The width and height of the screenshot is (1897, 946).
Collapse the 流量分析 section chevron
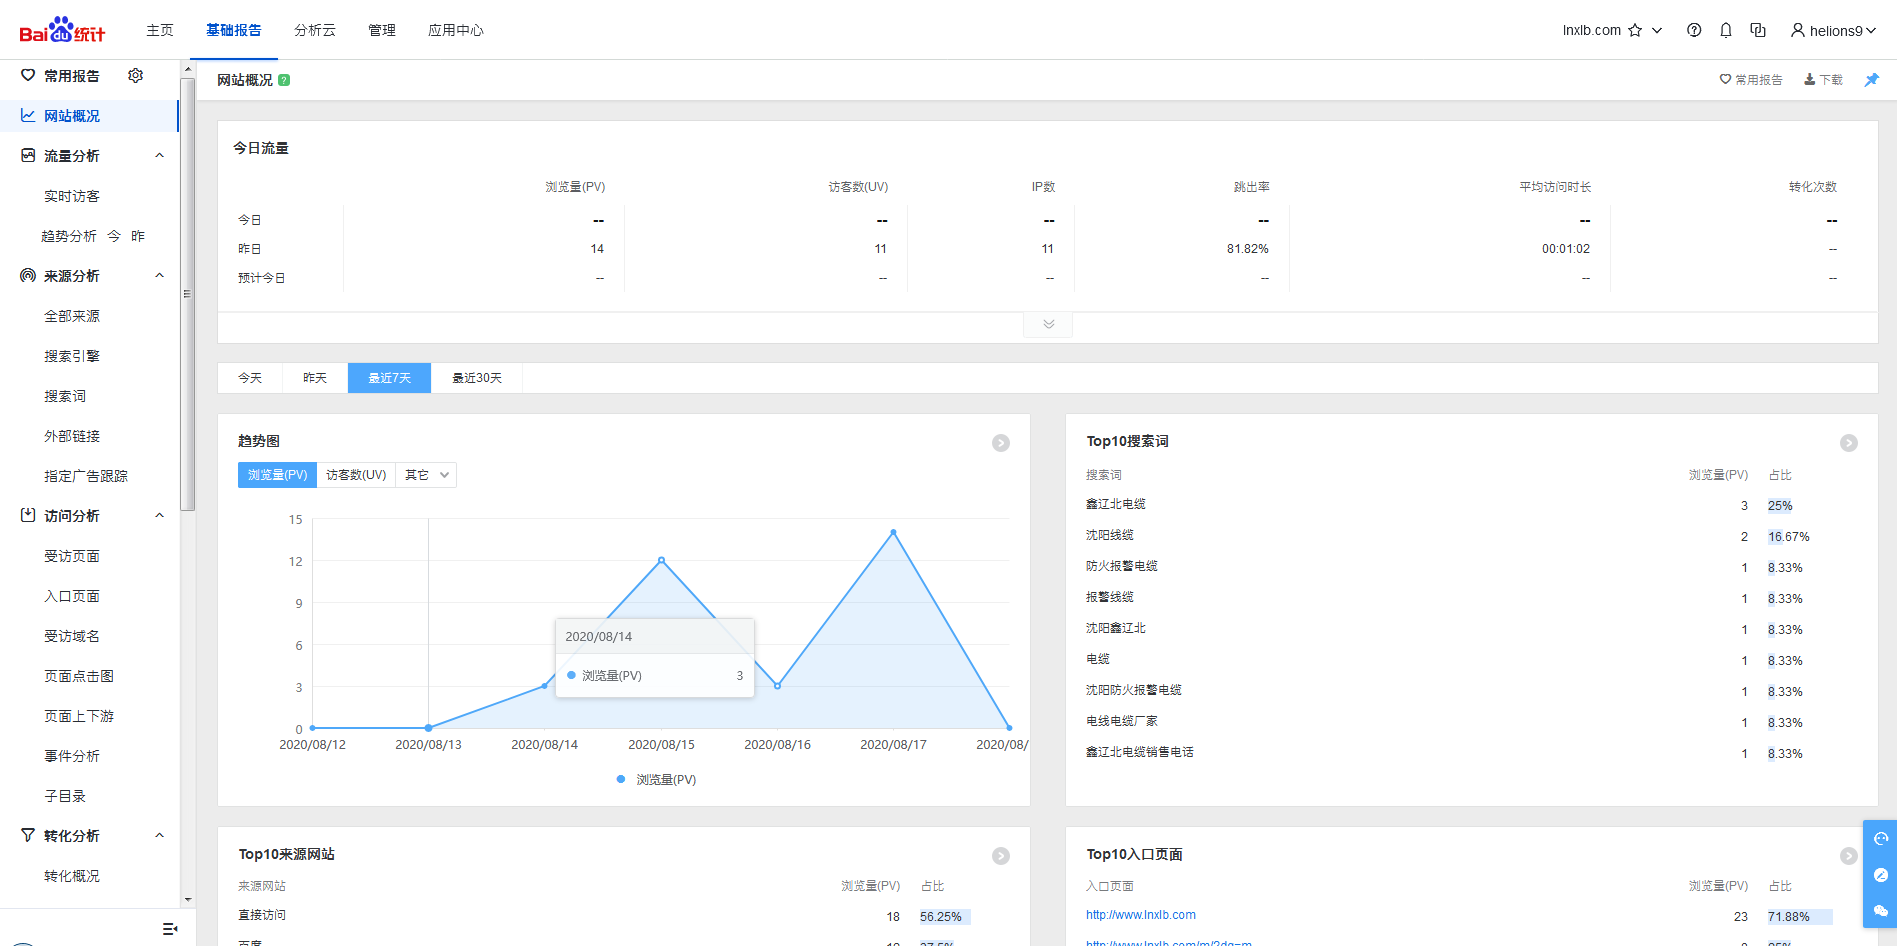coord(159,155)
